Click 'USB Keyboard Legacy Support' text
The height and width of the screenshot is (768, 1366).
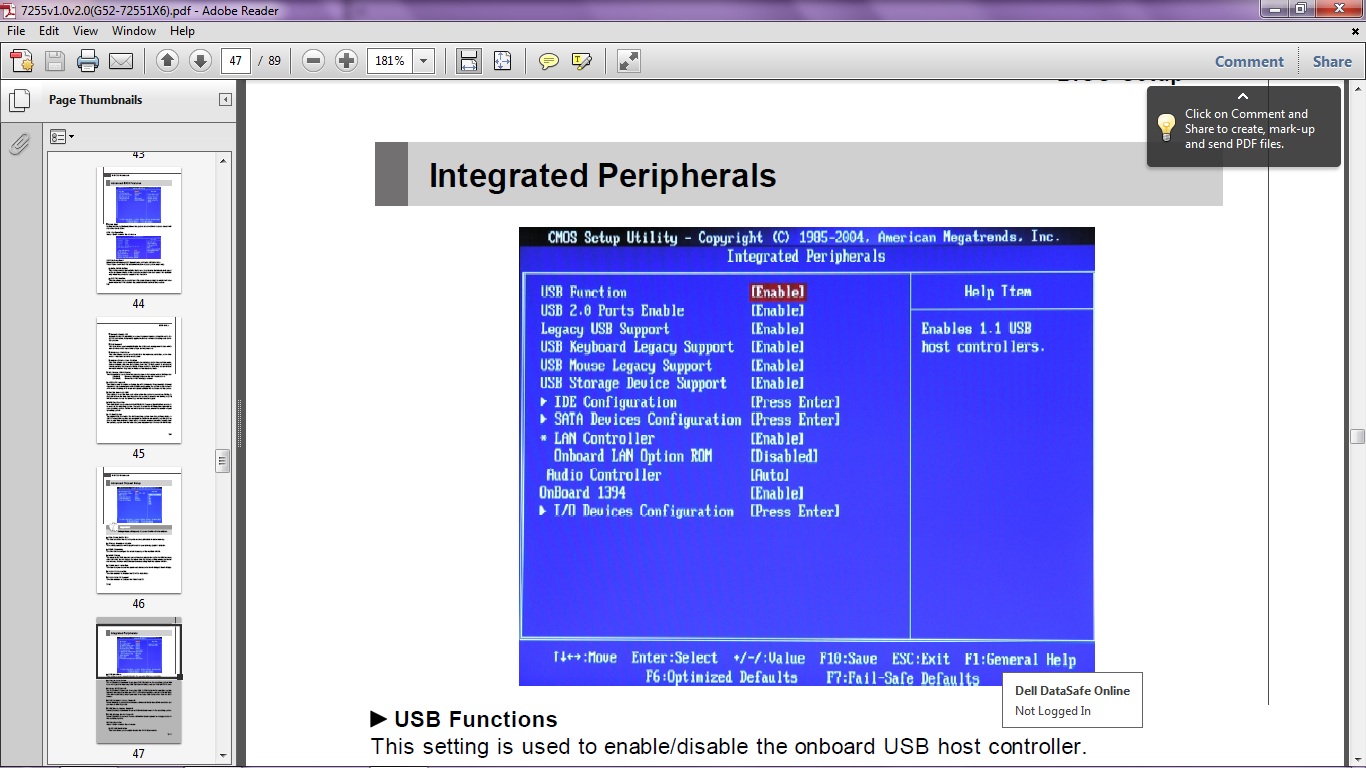[637, 347]
